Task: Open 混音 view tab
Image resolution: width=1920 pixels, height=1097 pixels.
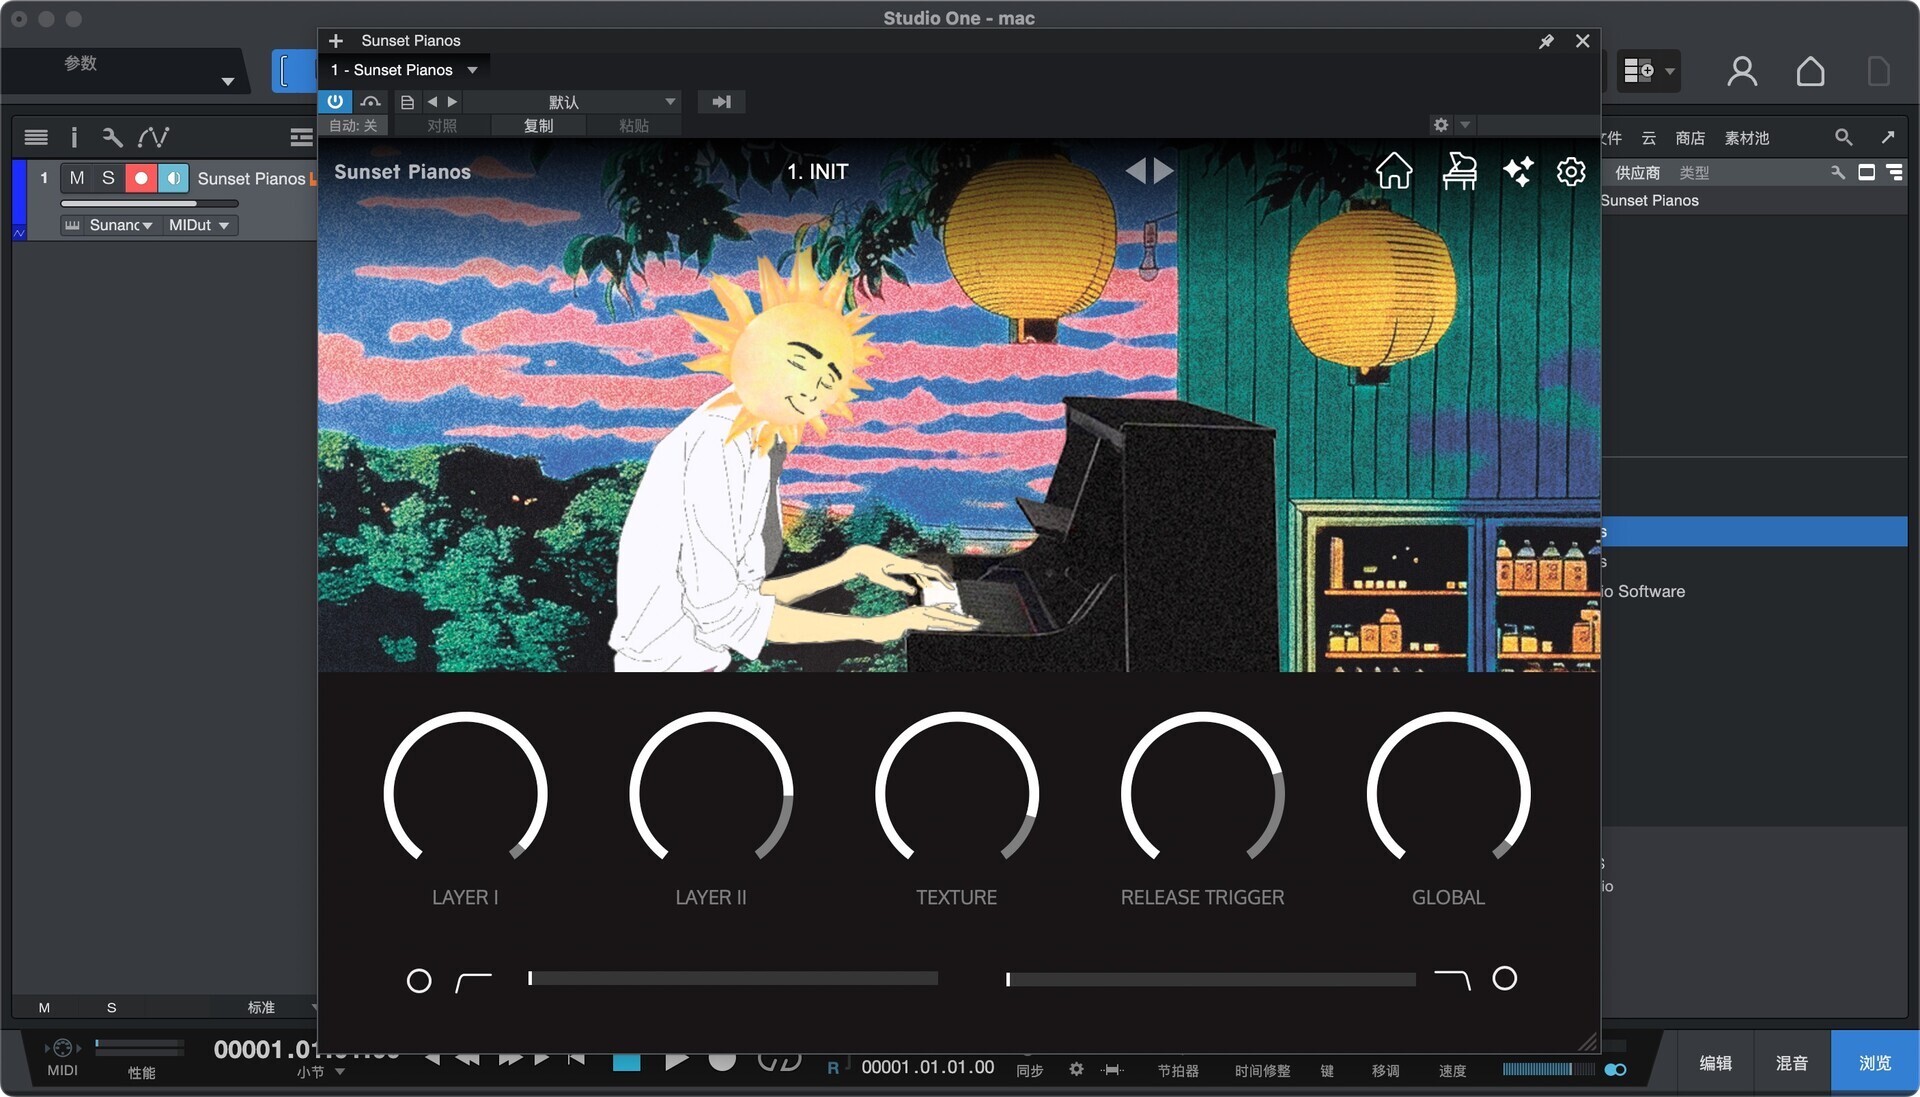Action: point(1792,1063)
